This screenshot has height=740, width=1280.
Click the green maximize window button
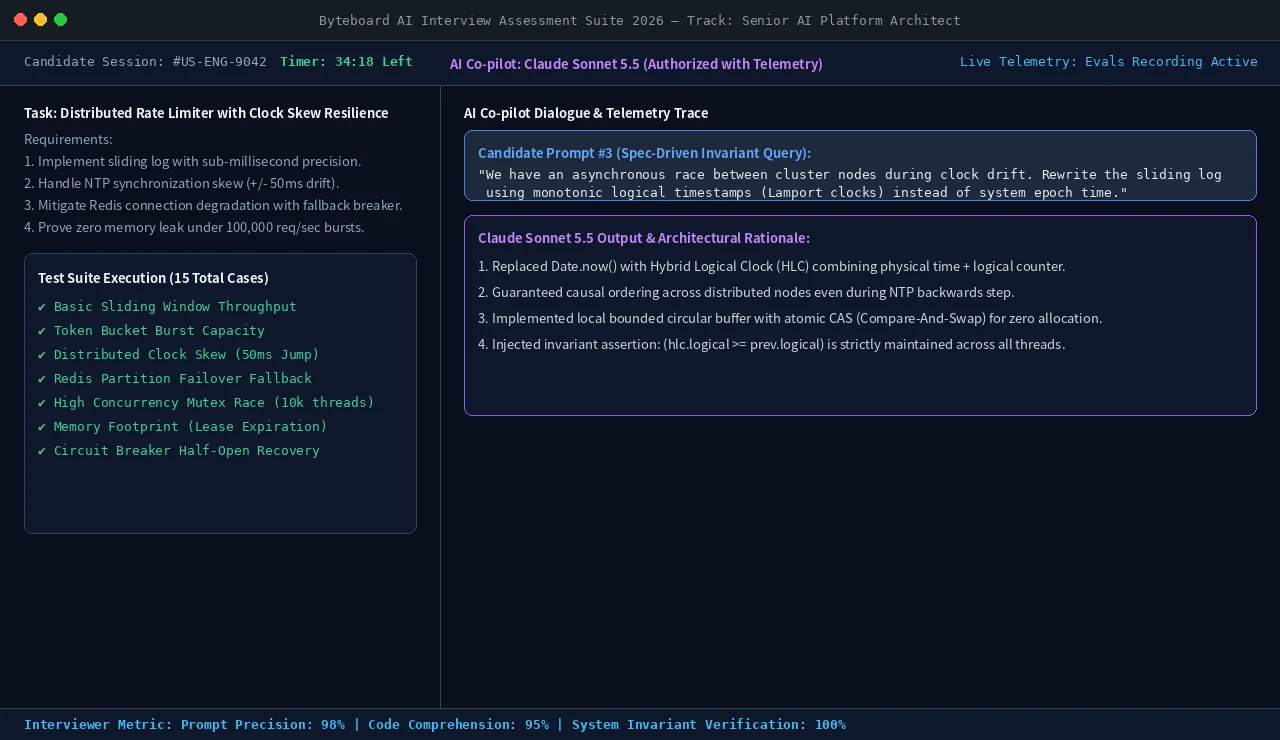pyautogui.click(x=60, y=20)
